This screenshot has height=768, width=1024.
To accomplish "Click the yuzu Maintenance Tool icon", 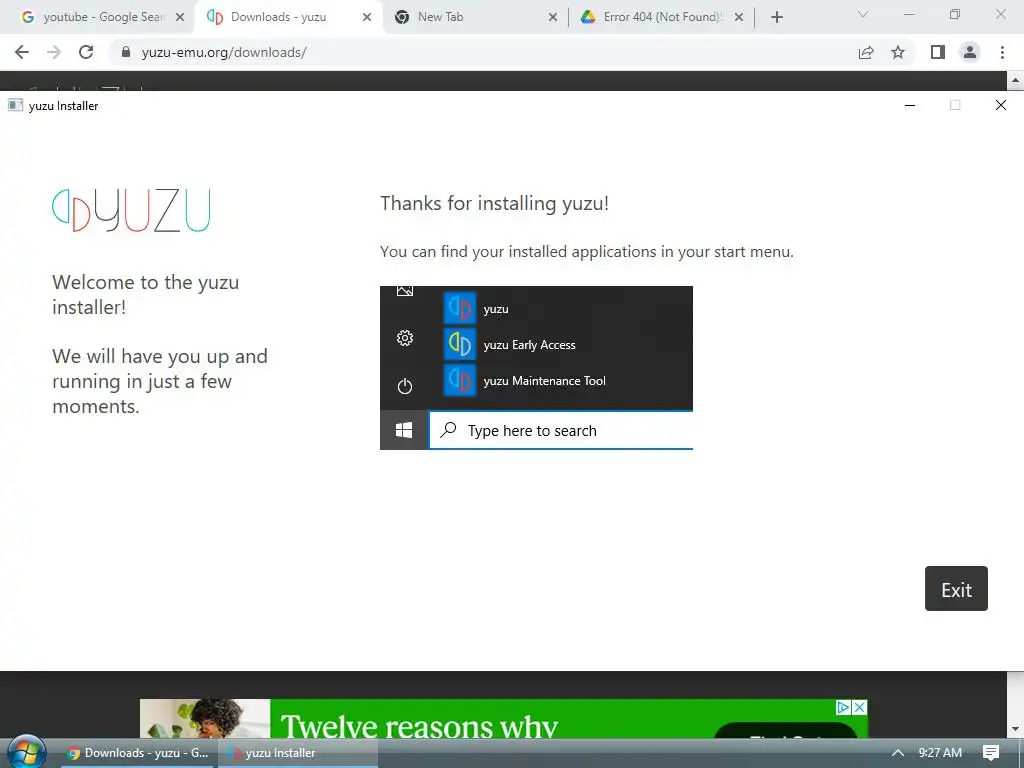I will pyautogui.click(x=460, y=380).
